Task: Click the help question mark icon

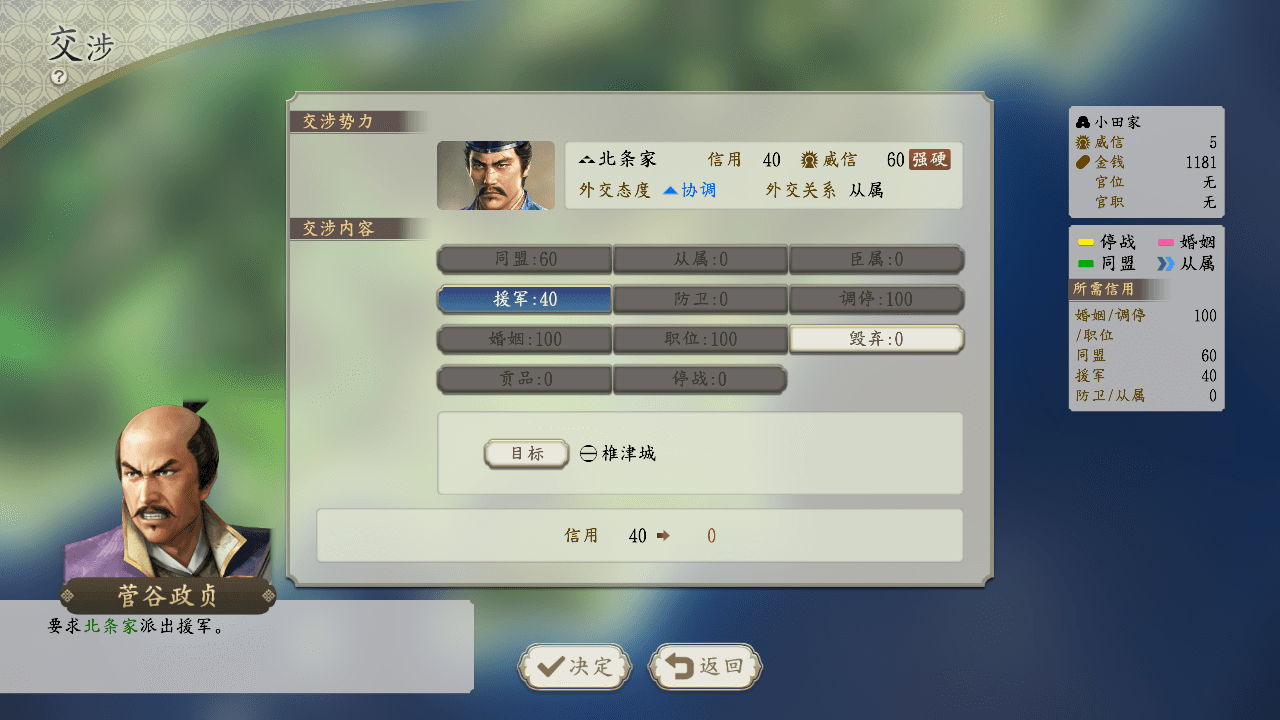Action: (59, 76)
